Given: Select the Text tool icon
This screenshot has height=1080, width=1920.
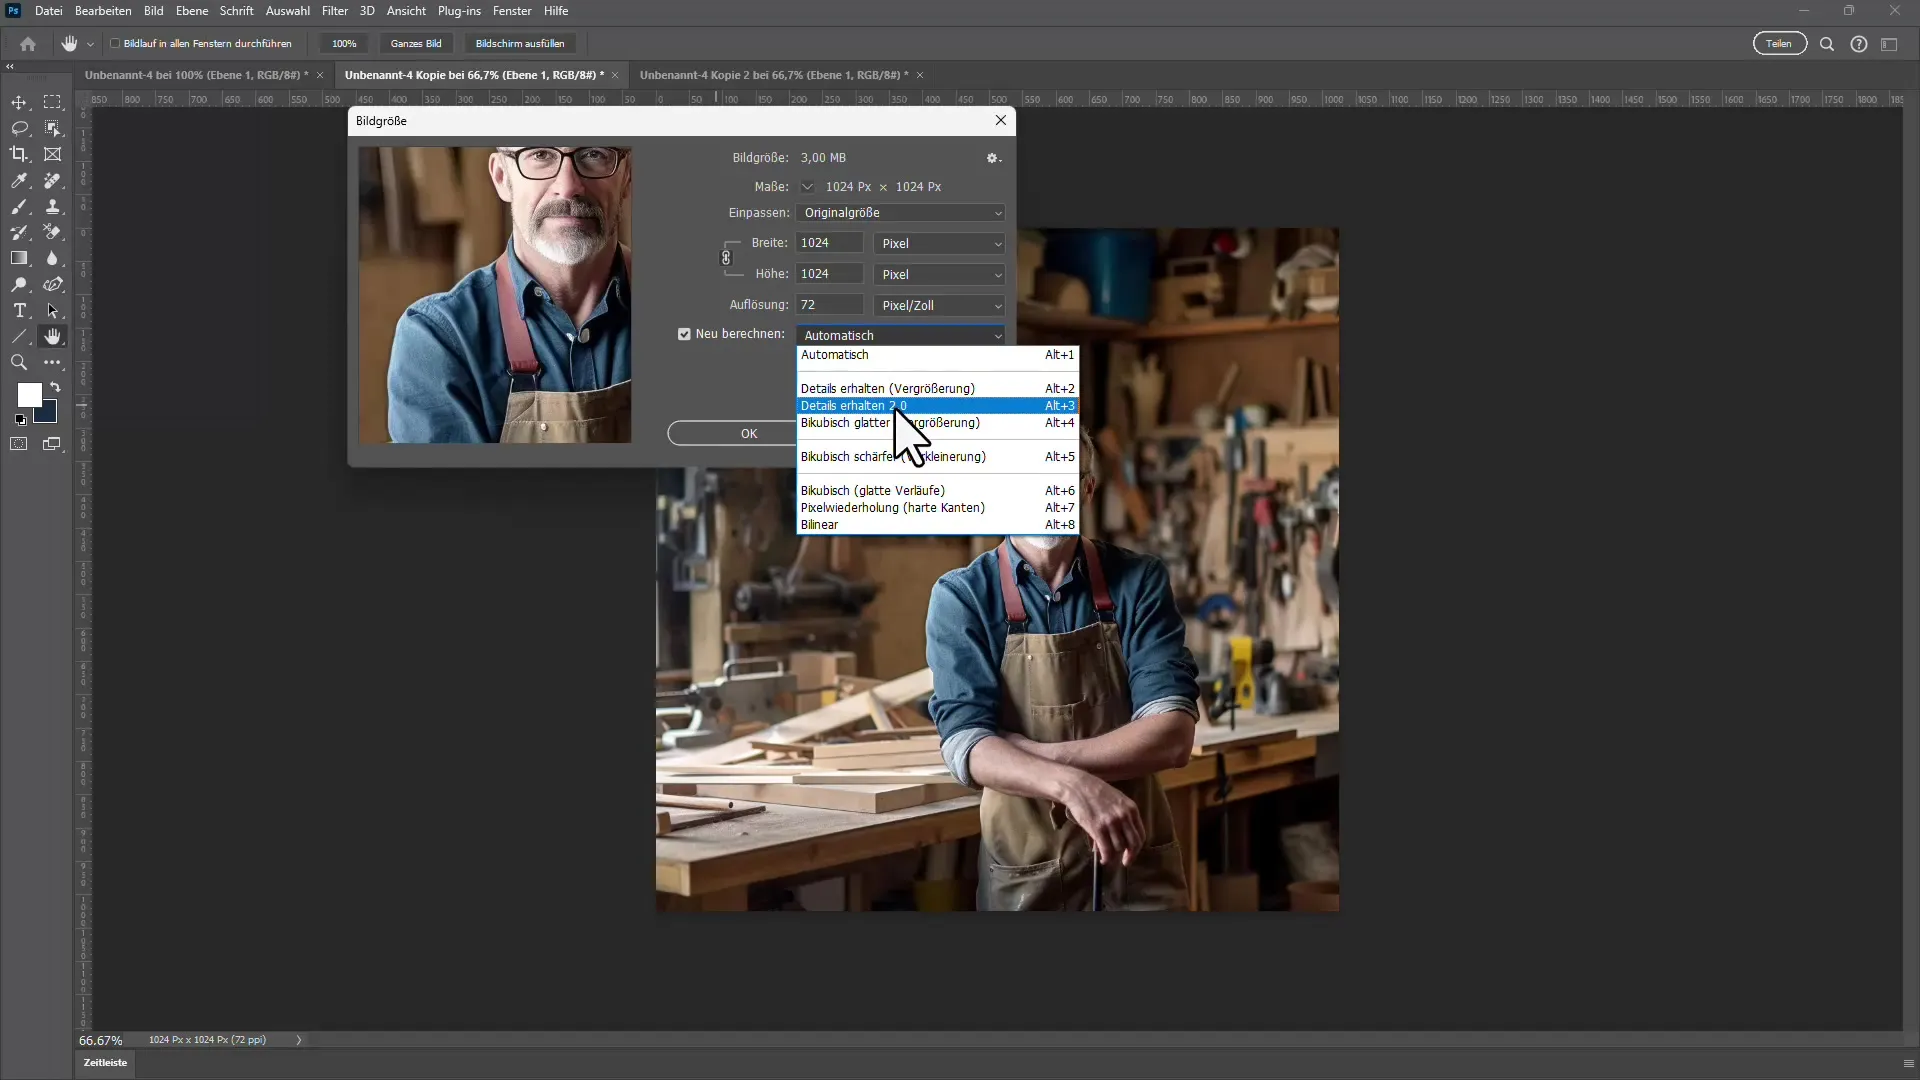Looking at the screenshot, I should click(x=18, y=311).
